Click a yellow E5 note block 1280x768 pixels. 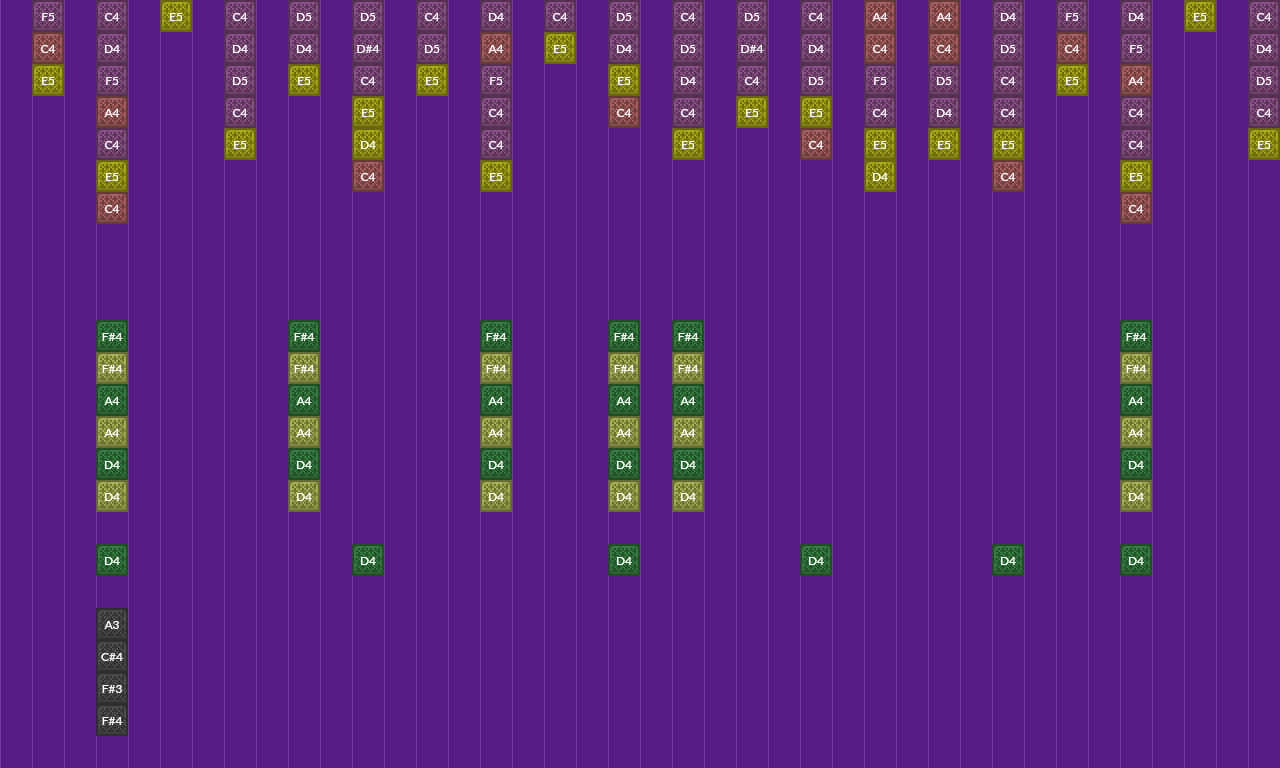coord(47,80)
